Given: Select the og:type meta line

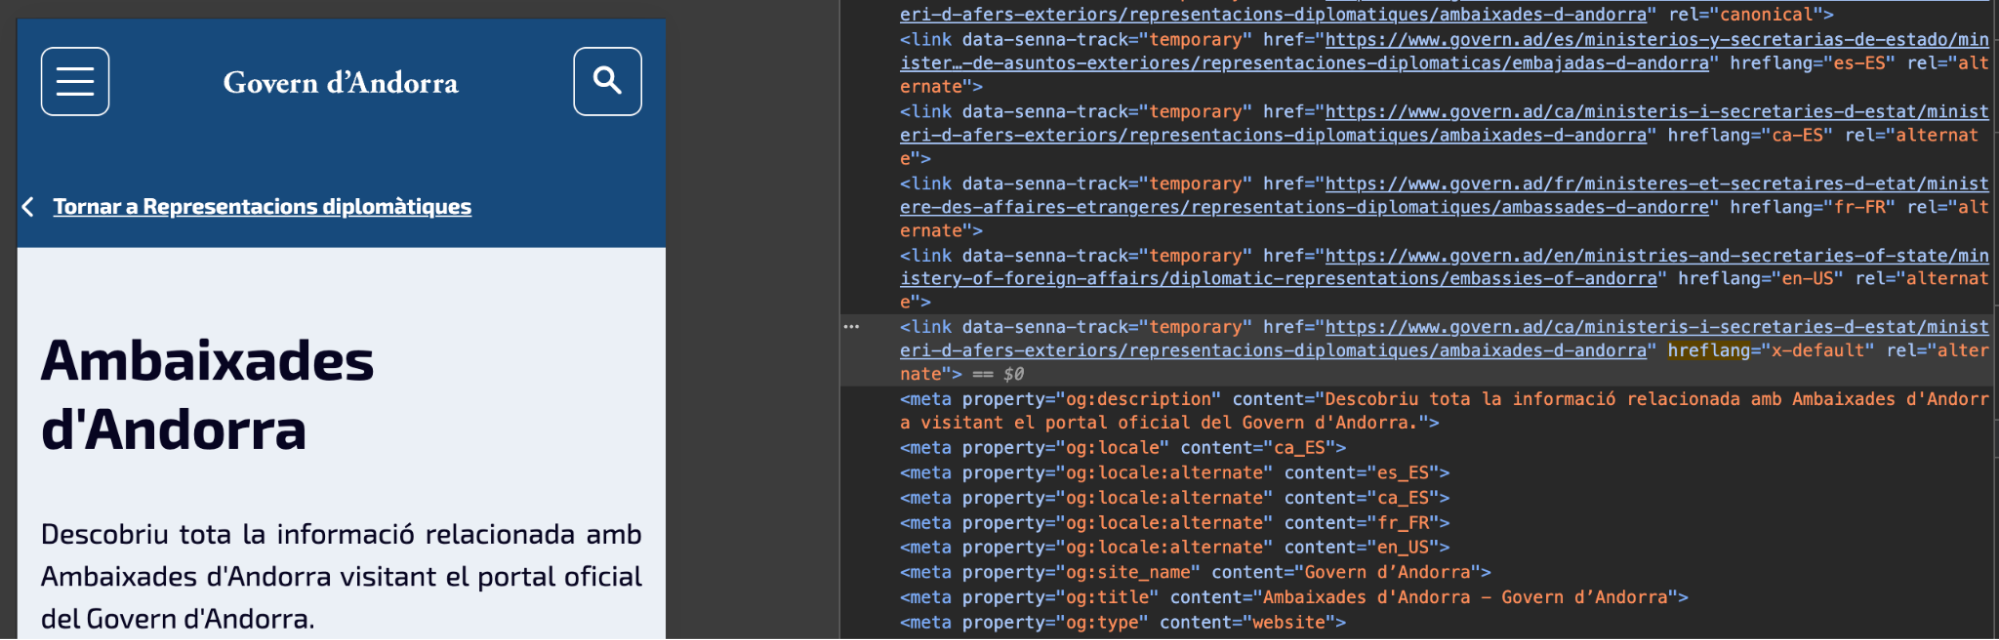Looking at the screenshot, I should pos(1123,622).
